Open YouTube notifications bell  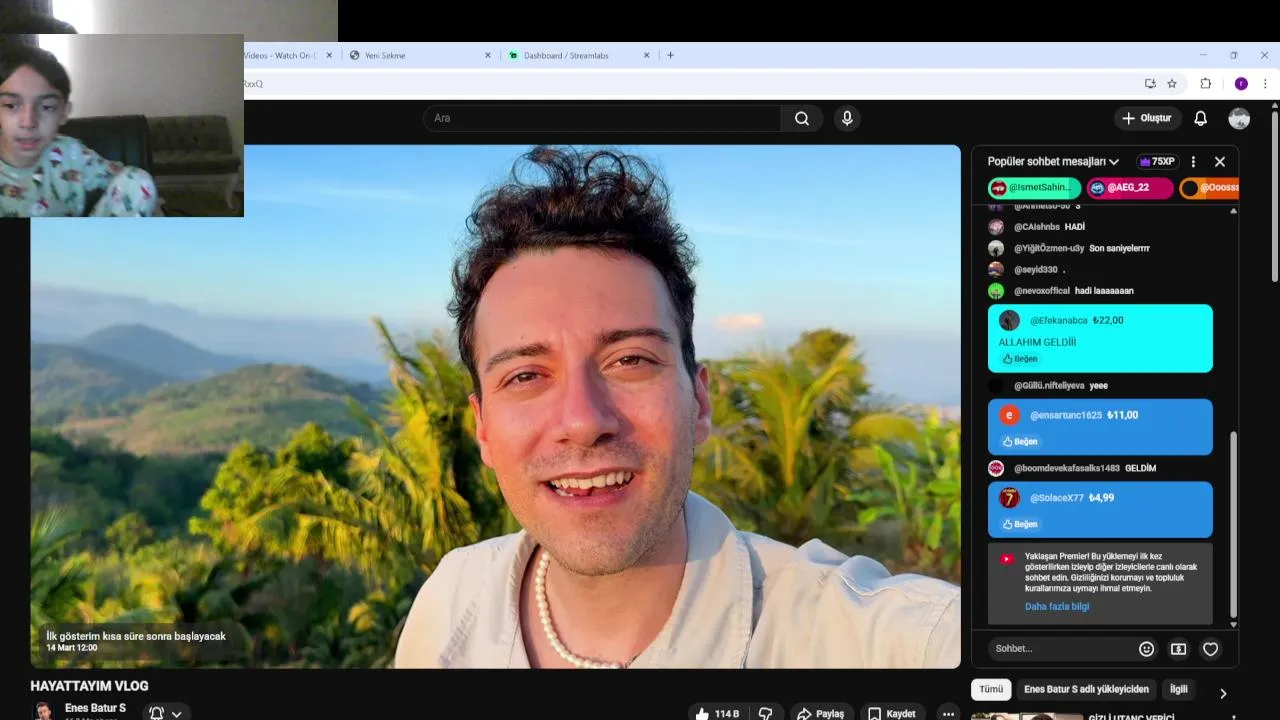[x=1200, y=118]
